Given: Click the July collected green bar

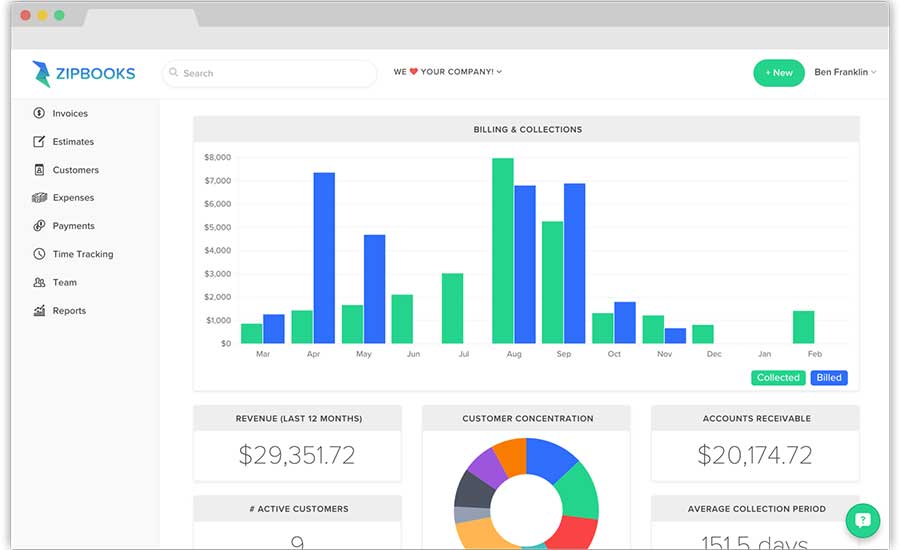Looking at the screenshot, I should pos(452,308).
